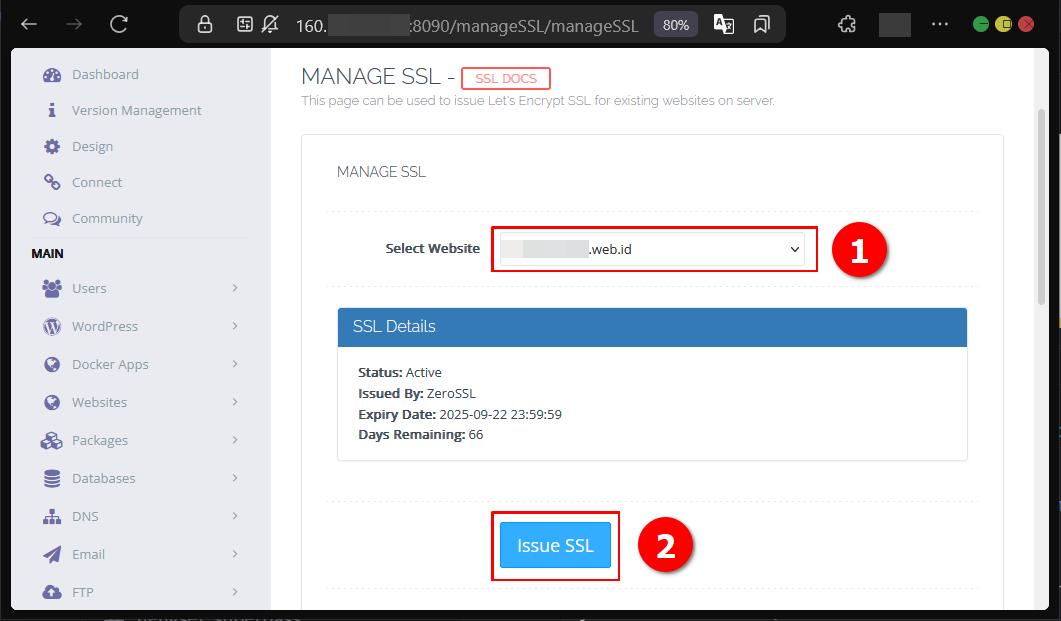Click the Design gear icon

pyautogui.click(x=52, y=147)
